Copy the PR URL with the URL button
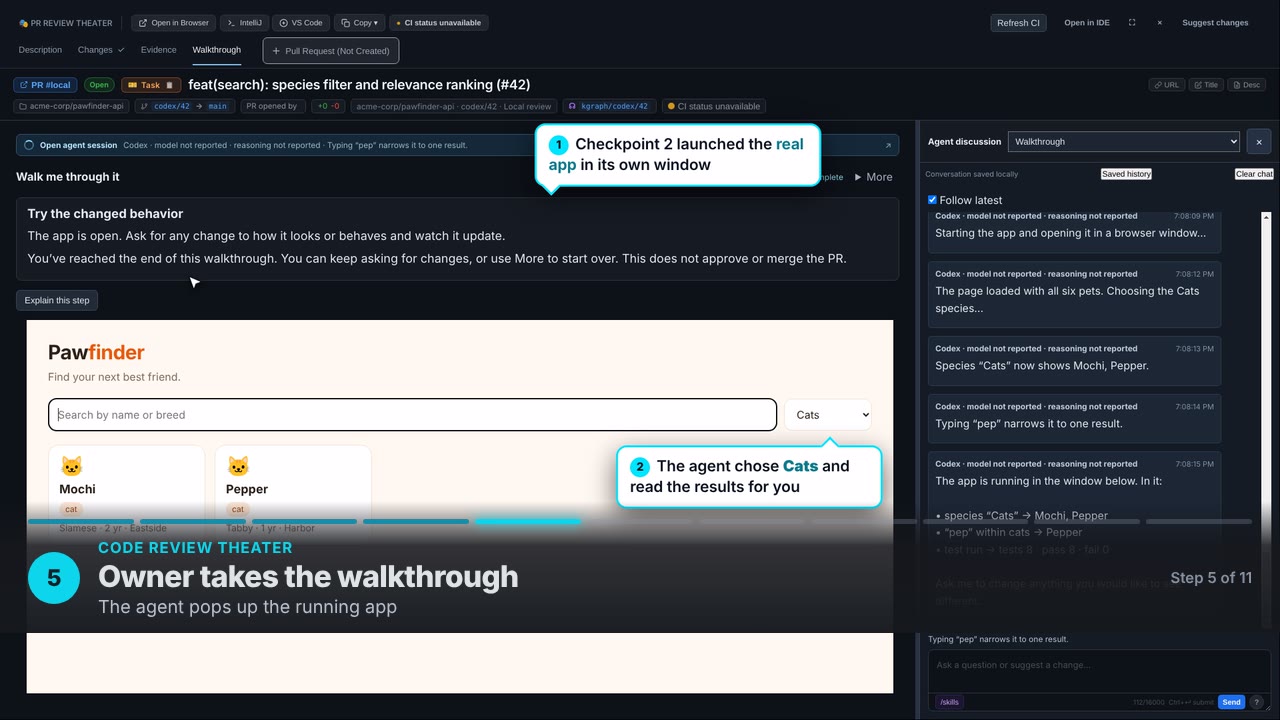Image resolution: width=1280 pixels, height=720 pixels. tap(1167, 85)
